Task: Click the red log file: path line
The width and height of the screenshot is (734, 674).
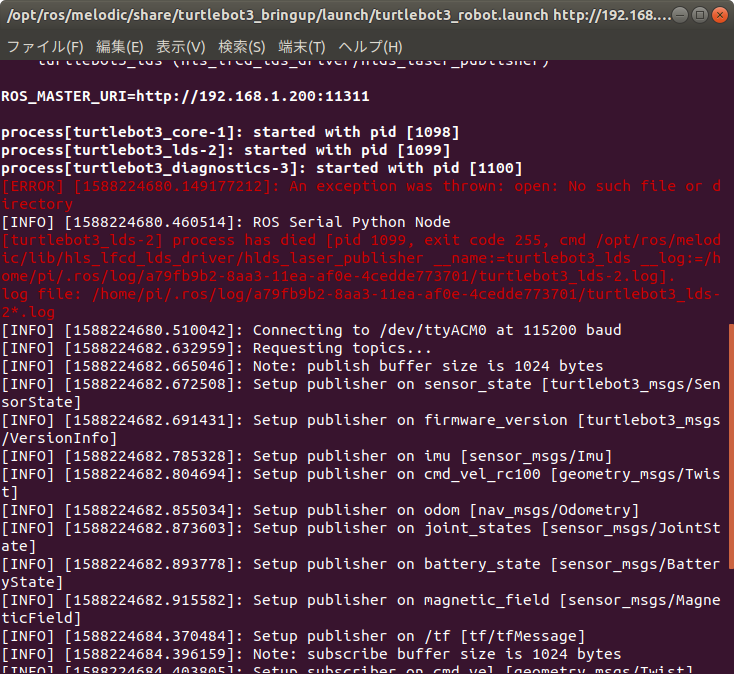Action: tap(361, 303)
